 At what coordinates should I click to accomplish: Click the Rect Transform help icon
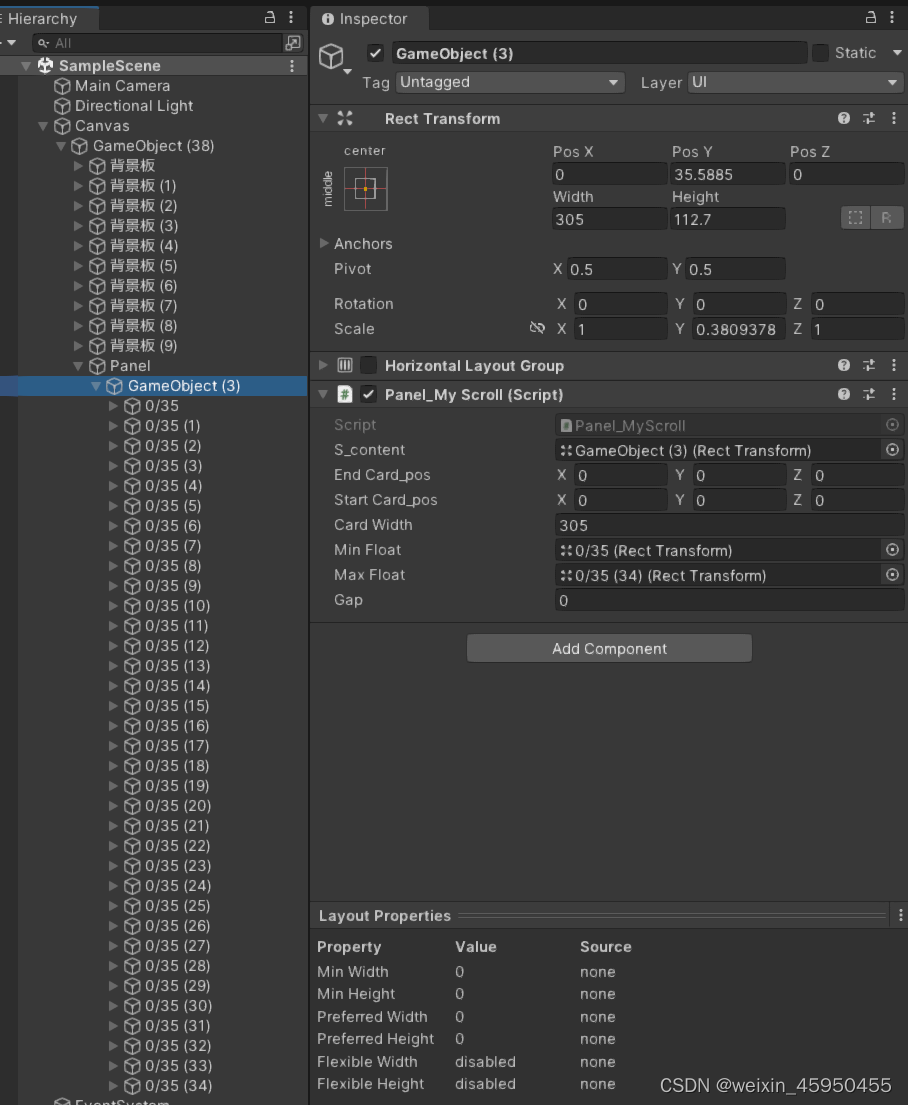point(843,118)
